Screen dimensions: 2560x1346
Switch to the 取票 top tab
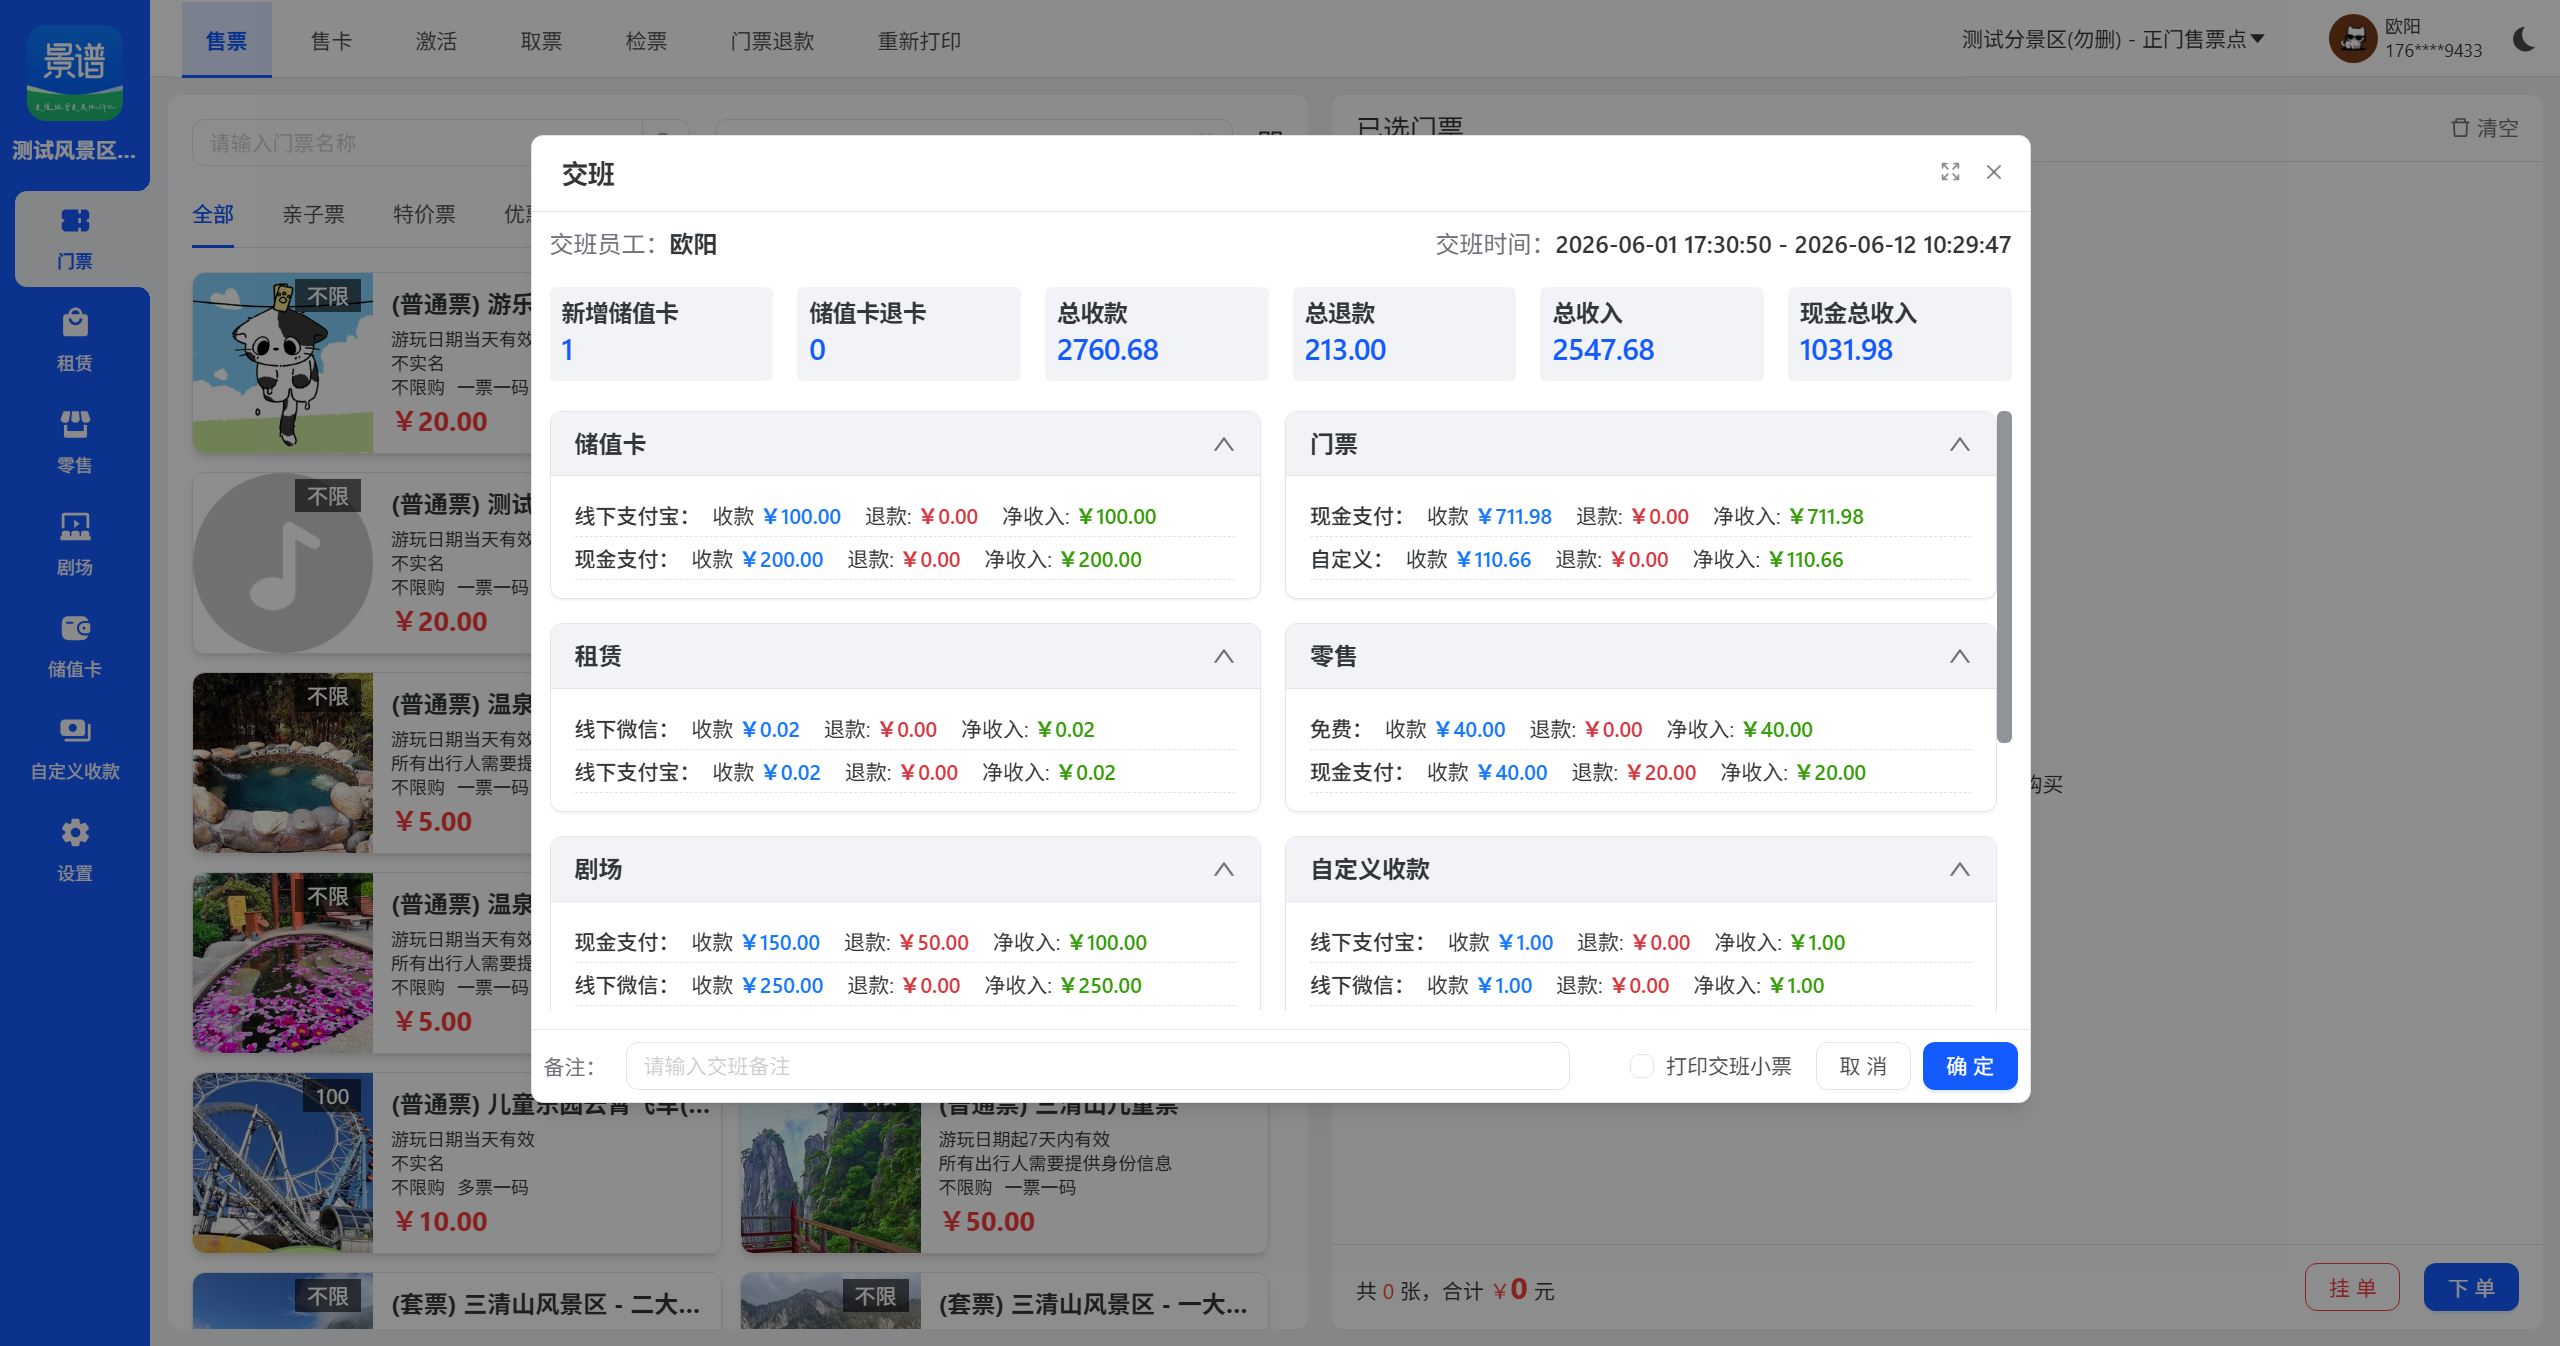(x=541, y=41)
